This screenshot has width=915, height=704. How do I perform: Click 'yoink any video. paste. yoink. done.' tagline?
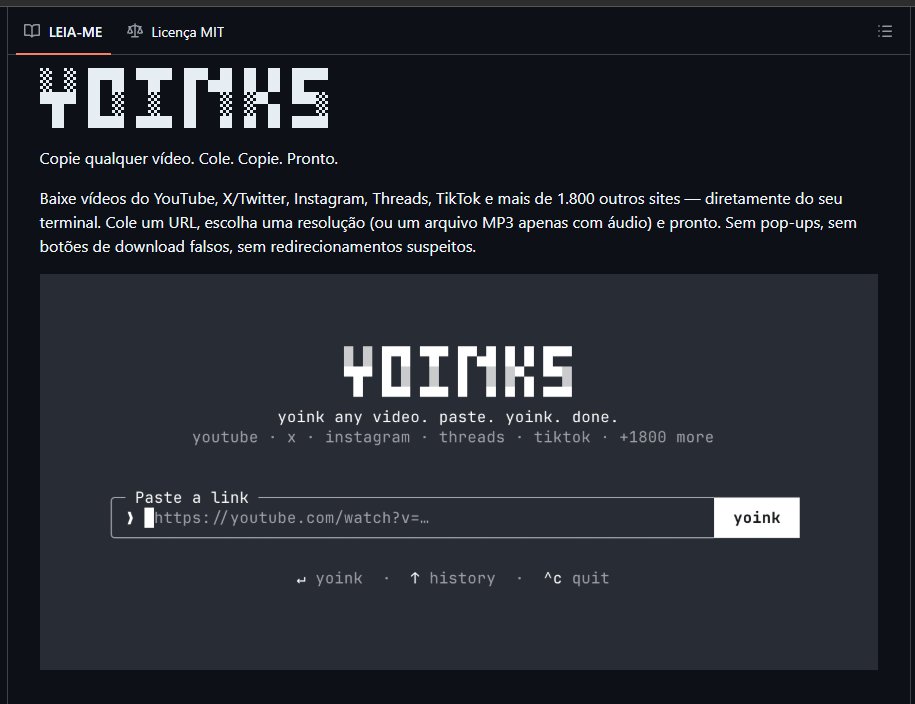pyautogui.click(x=448, y=417)
